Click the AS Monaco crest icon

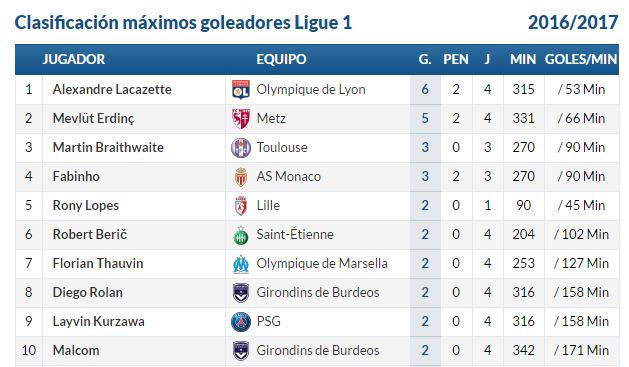(241, 176)
